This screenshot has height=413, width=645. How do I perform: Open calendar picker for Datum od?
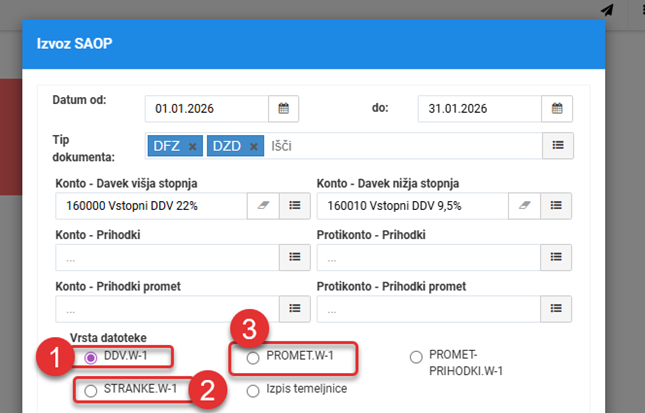[283, 109]
